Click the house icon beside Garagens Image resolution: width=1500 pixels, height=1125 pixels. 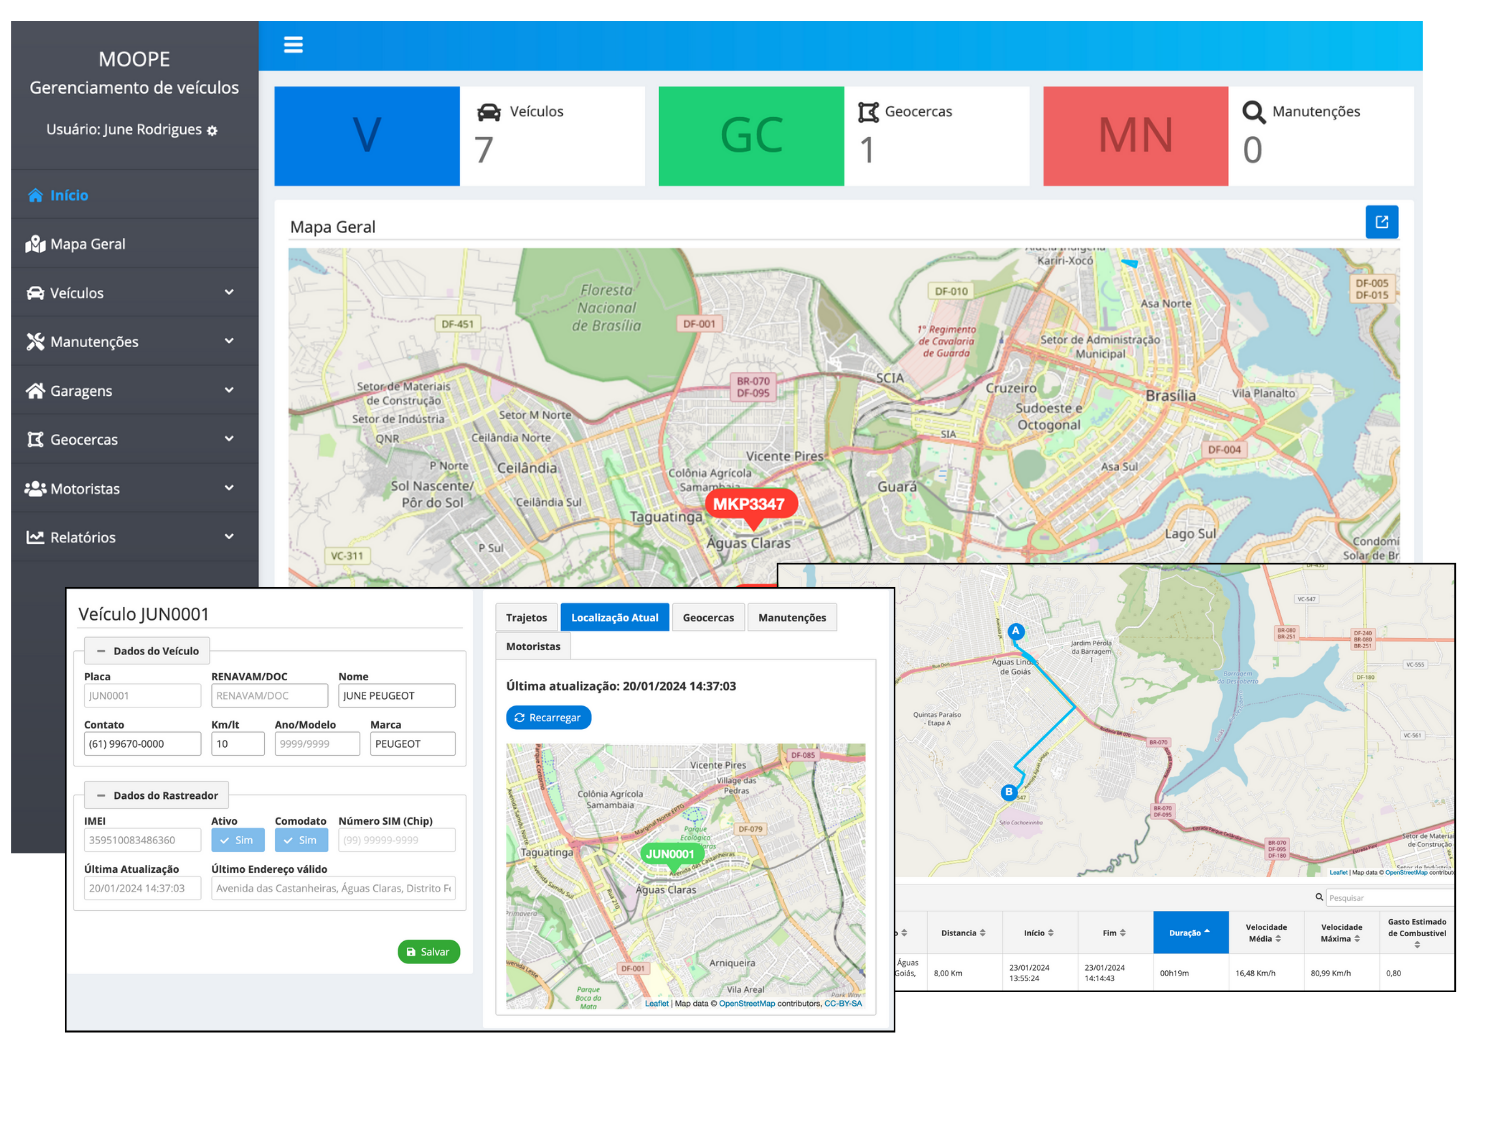click(x=36, y=391)
